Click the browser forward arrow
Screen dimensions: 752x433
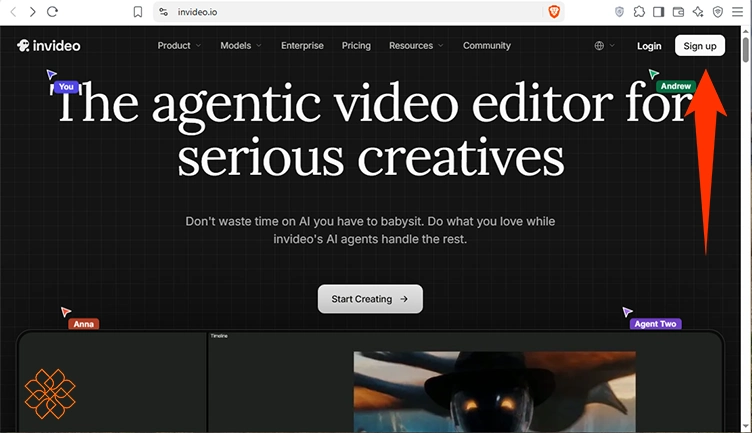(x=32, y=12)
